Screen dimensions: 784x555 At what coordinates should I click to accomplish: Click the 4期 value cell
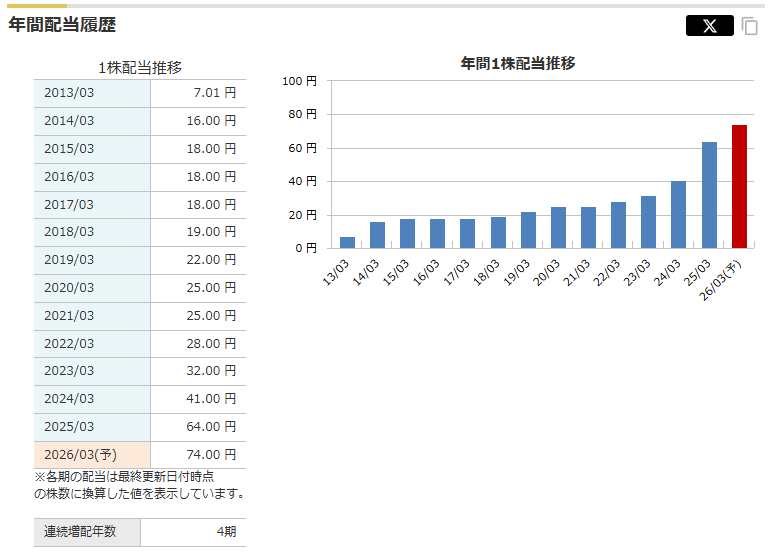click(226, 532)
